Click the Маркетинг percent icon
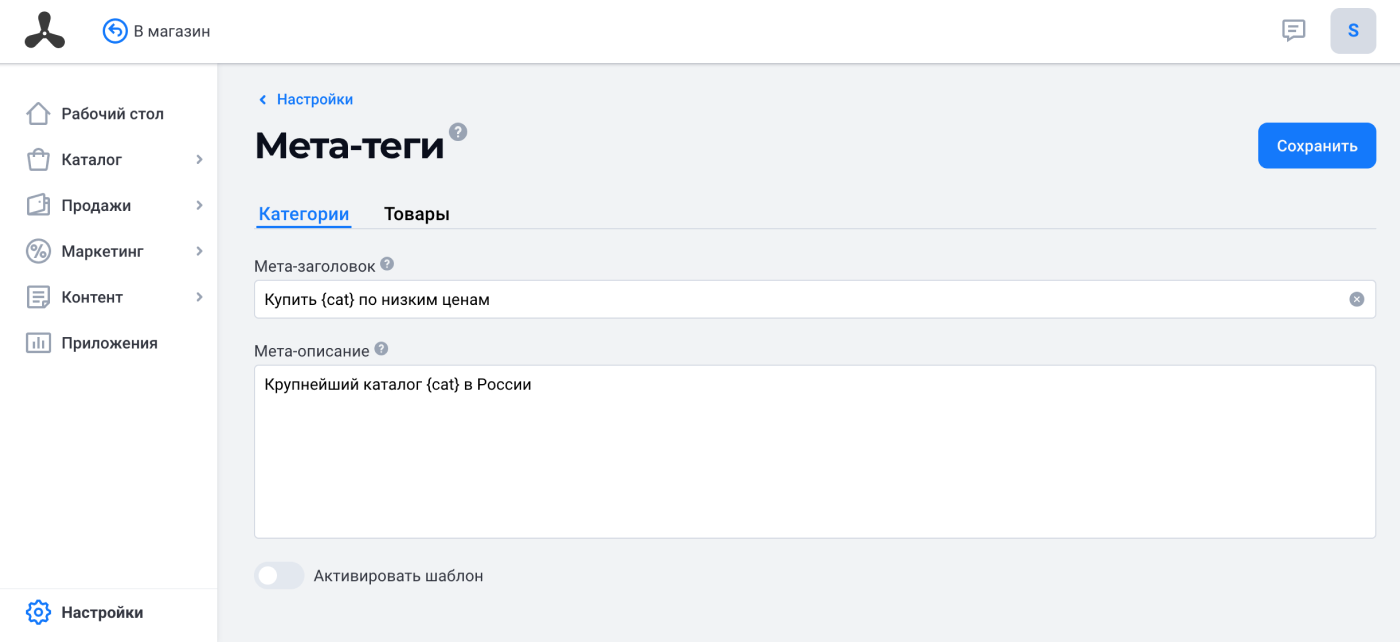The height and width of the screenshot is (642, 1400). coord(38,251)
